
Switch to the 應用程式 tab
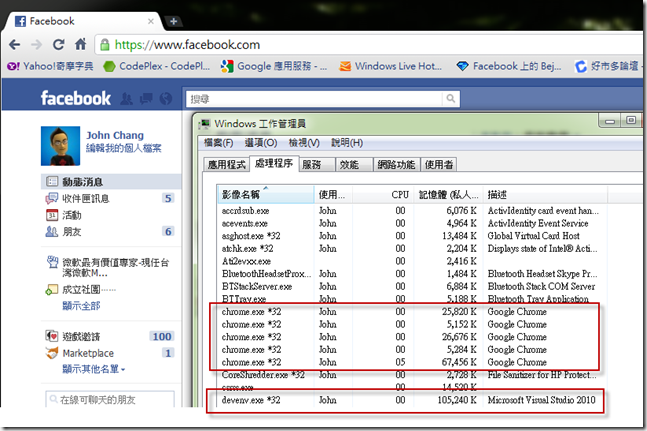click(x=227, y=165)
